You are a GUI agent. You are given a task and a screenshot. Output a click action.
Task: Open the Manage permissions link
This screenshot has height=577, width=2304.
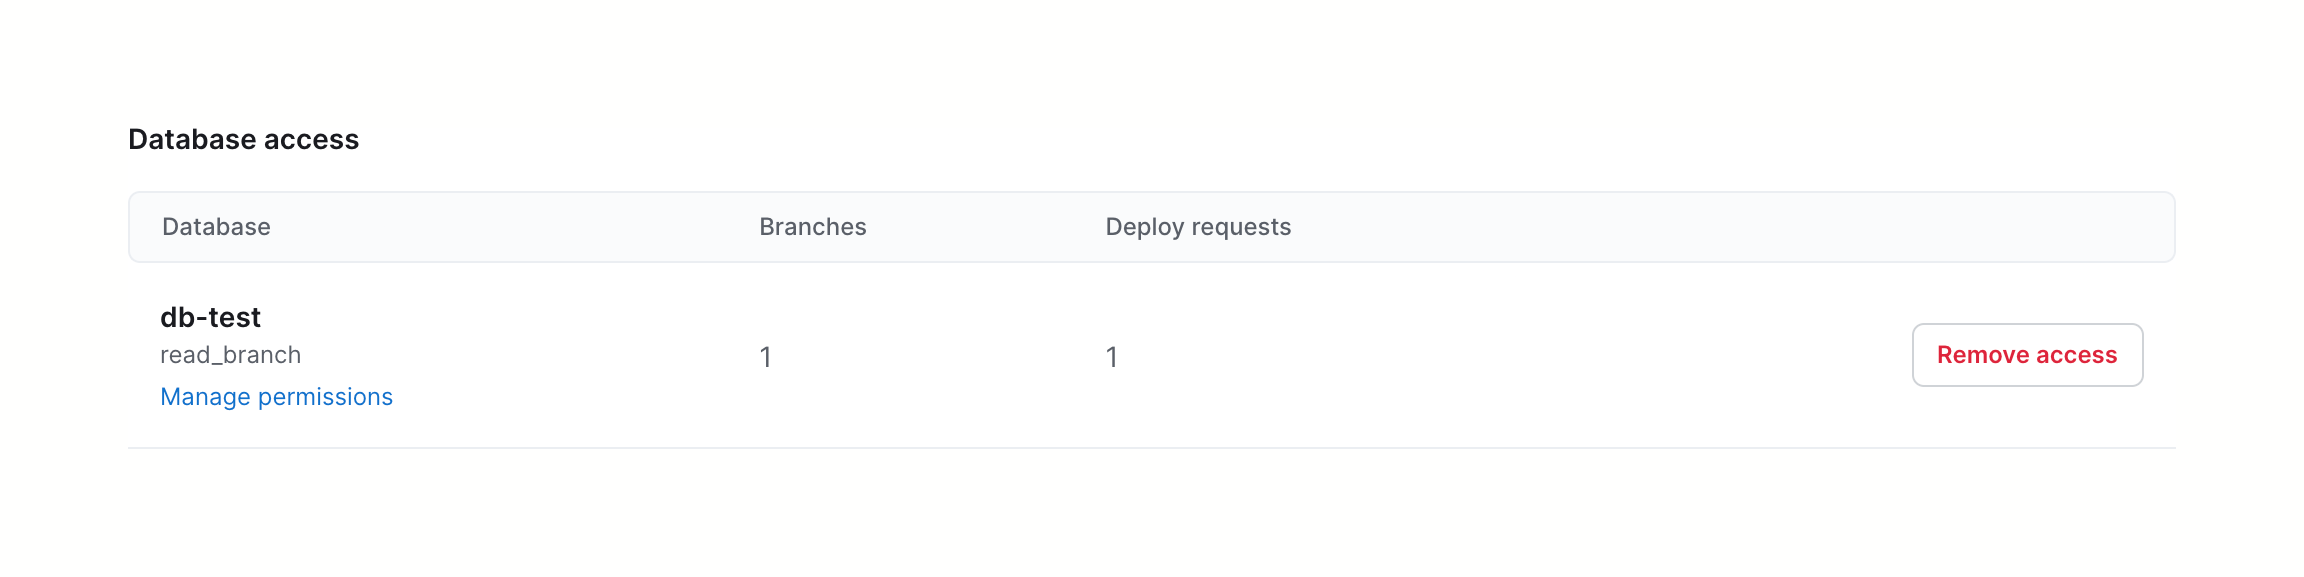276,397
